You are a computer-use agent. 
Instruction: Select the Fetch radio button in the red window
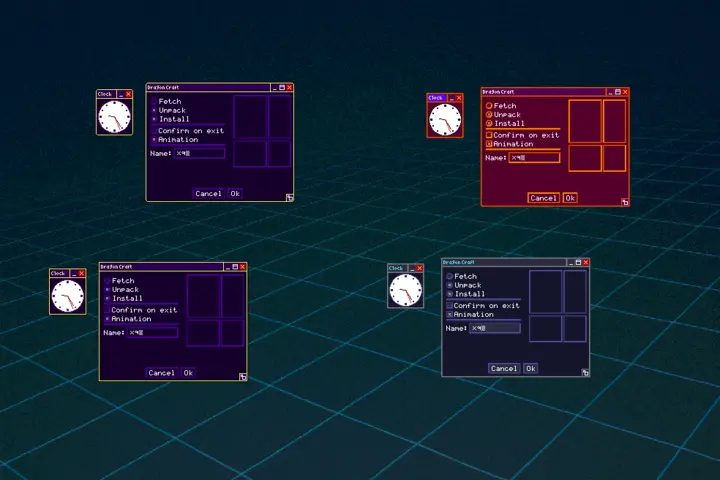coord(489,106)
